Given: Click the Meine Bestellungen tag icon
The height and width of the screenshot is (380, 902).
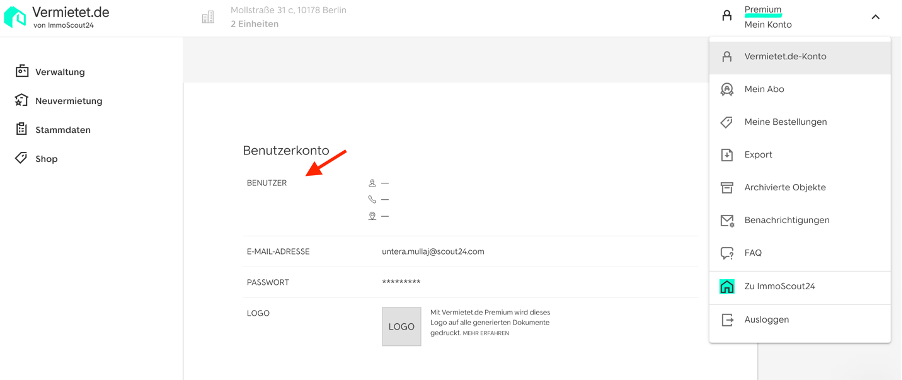Looking at the screenshot, I should click(x=727, y=122).
